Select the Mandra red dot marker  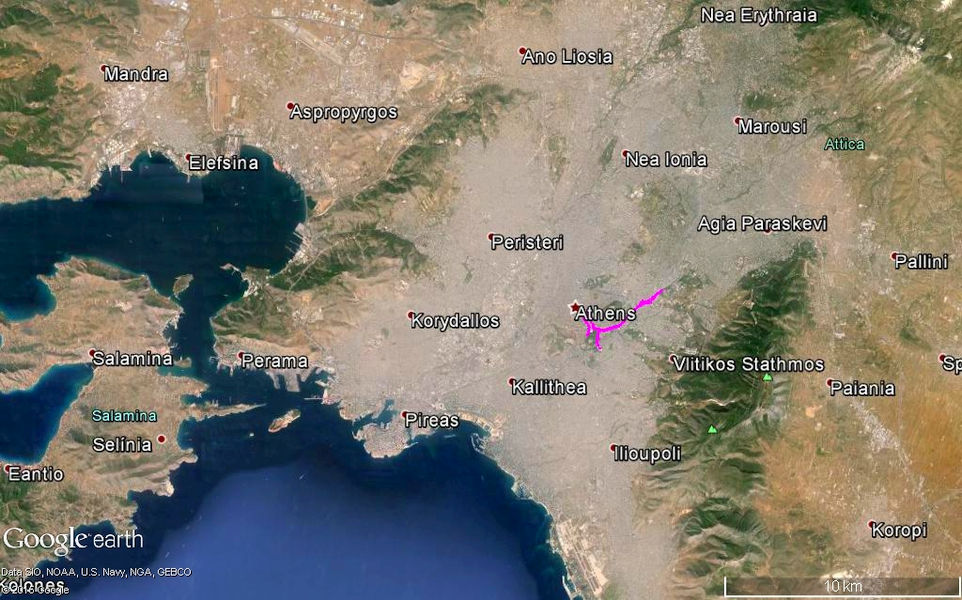[104, 68]
